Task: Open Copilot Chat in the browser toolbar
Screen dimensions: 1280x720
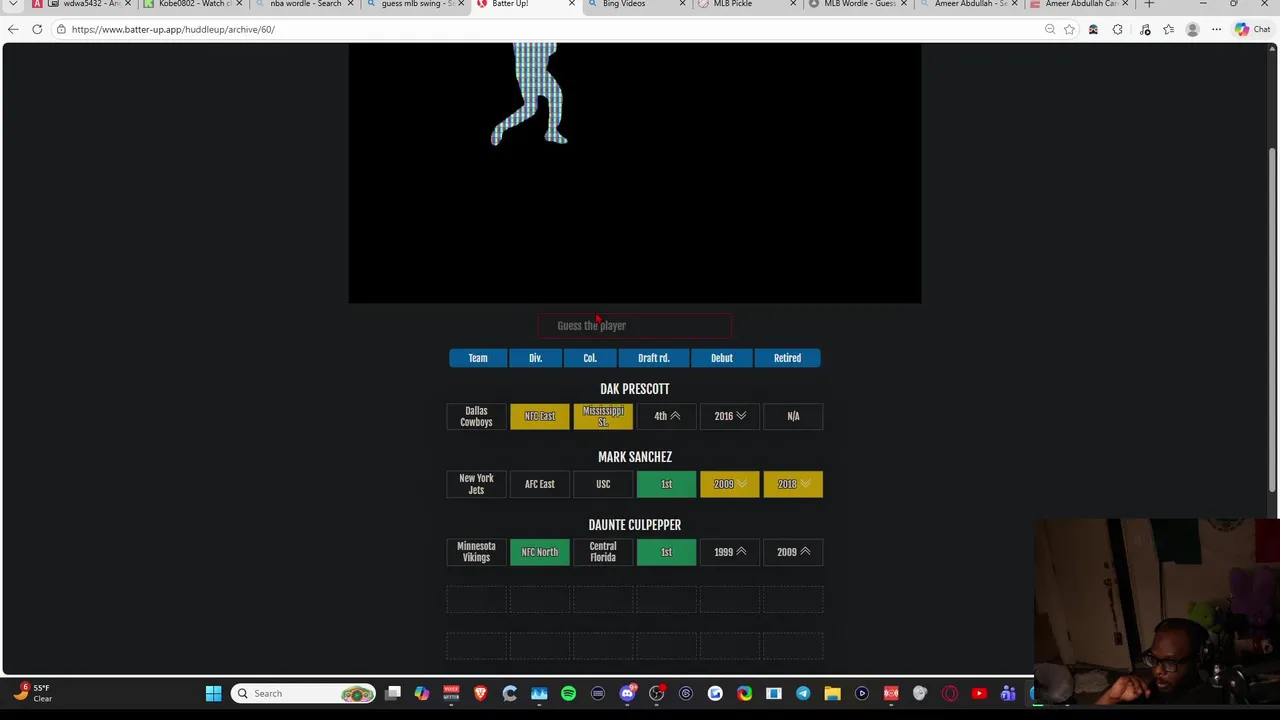Action: click(x=1252, y=29)
